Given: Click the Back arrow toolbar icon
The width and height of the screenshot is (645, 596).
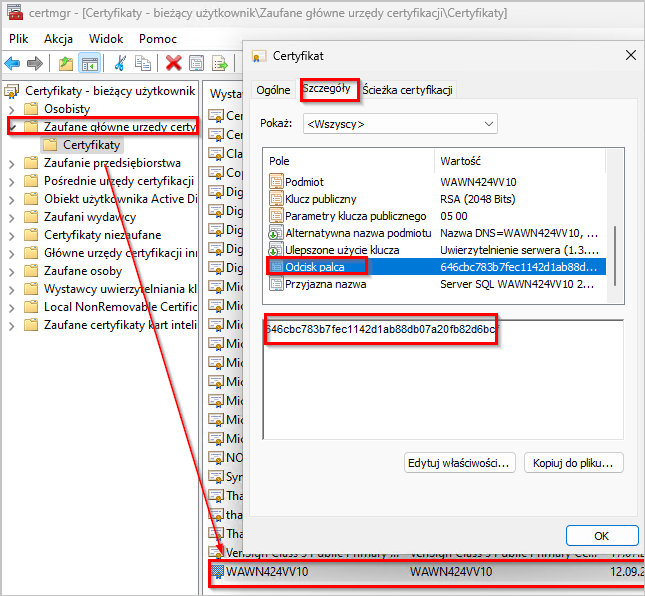Looking at the screenshot, I should click(12, 64).
